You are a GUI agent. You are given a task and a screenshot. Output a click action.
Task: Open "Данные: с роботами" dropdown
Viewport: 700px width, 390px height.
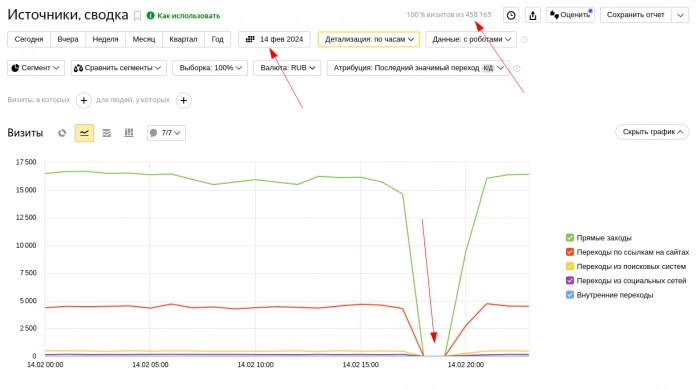471,39
